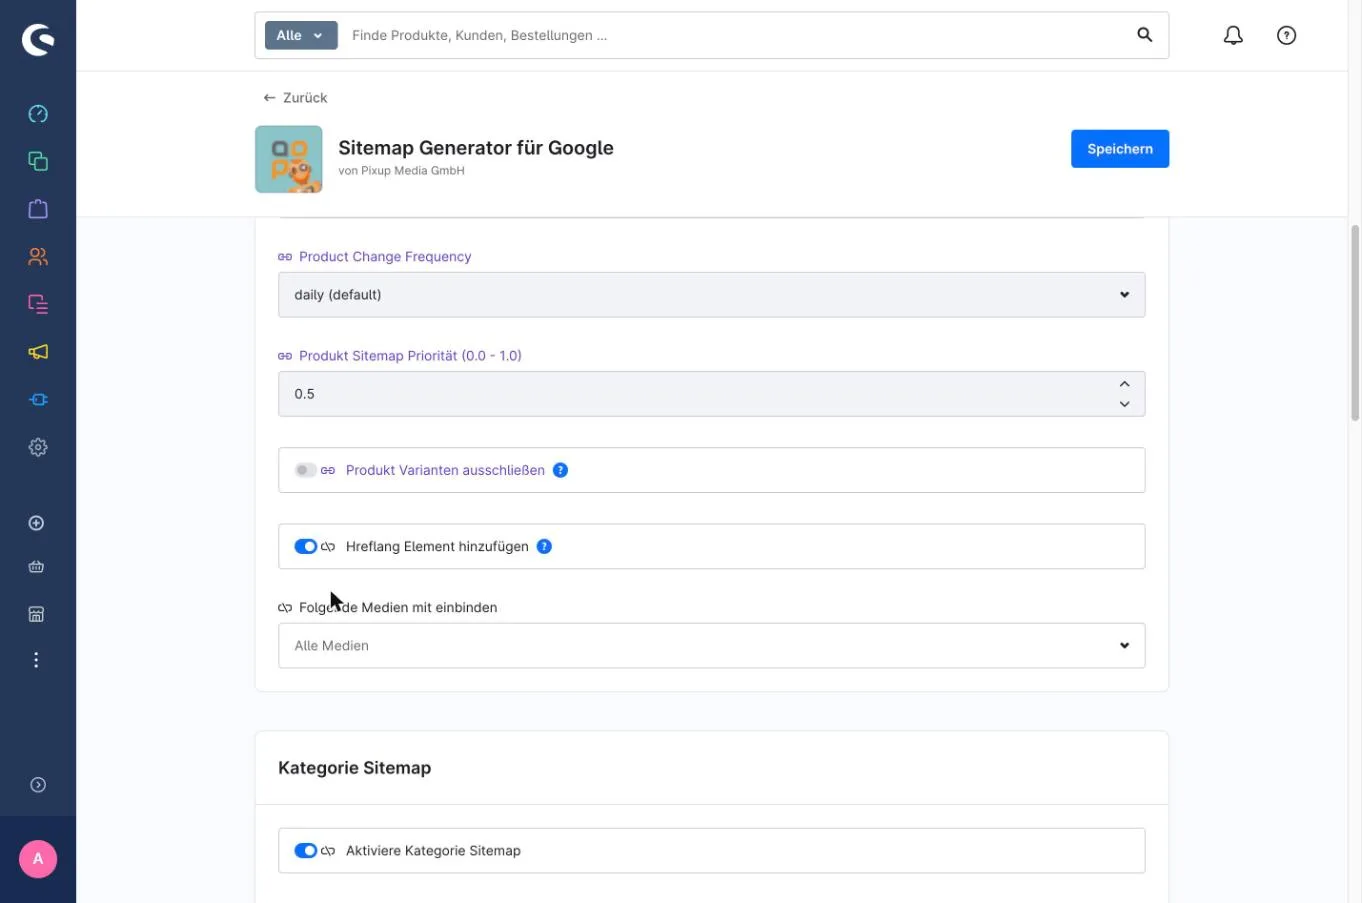Open the Settings gear icon

pyautogui.click(x=38, y=447)
